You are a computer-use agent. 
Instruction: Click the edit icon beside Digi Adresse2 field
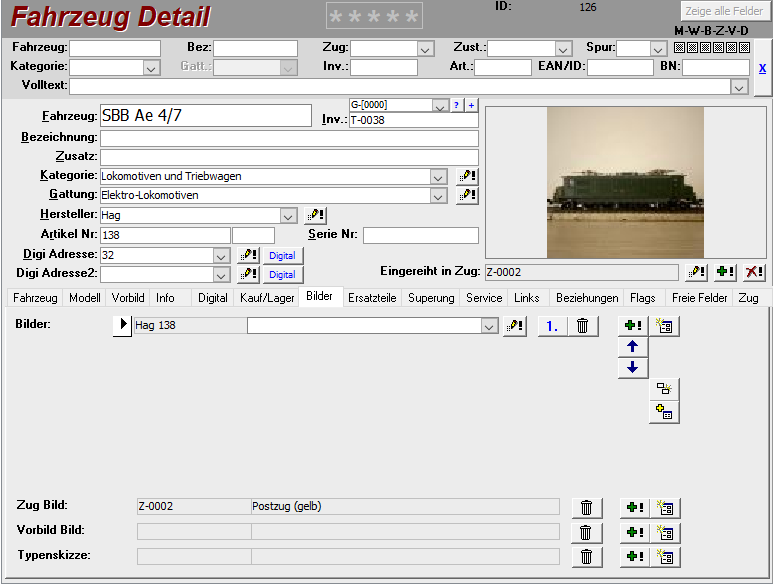[248, 274]
